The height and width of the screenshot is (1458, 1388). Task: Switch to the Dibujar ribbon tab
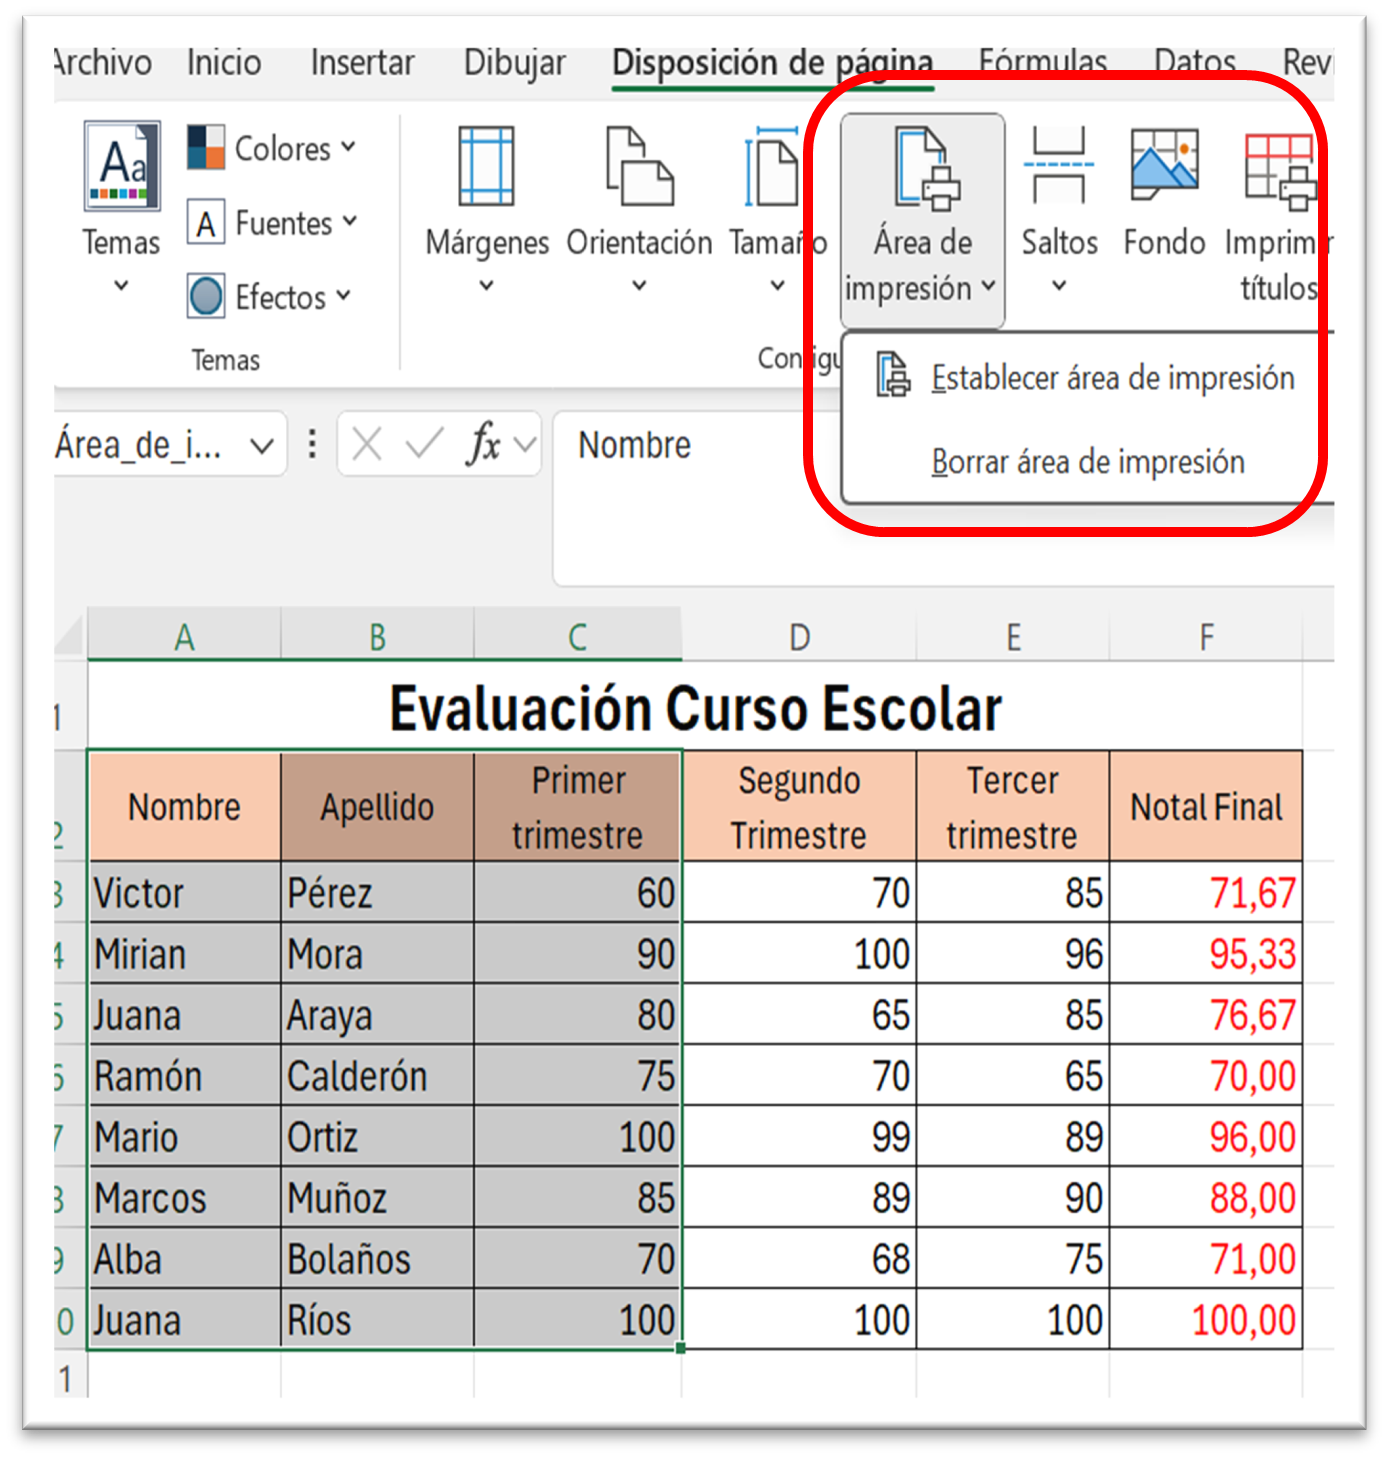pyautogui.click(x=514, y=63)
